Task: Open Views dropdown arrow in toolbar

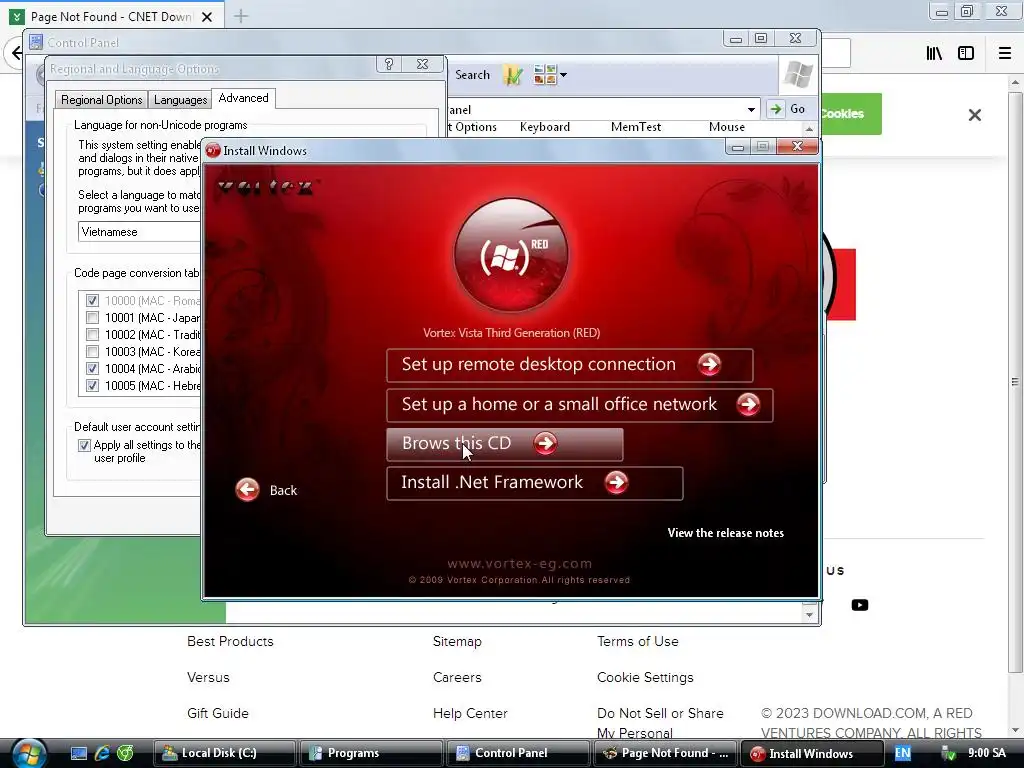Action: tap(563, 74)
